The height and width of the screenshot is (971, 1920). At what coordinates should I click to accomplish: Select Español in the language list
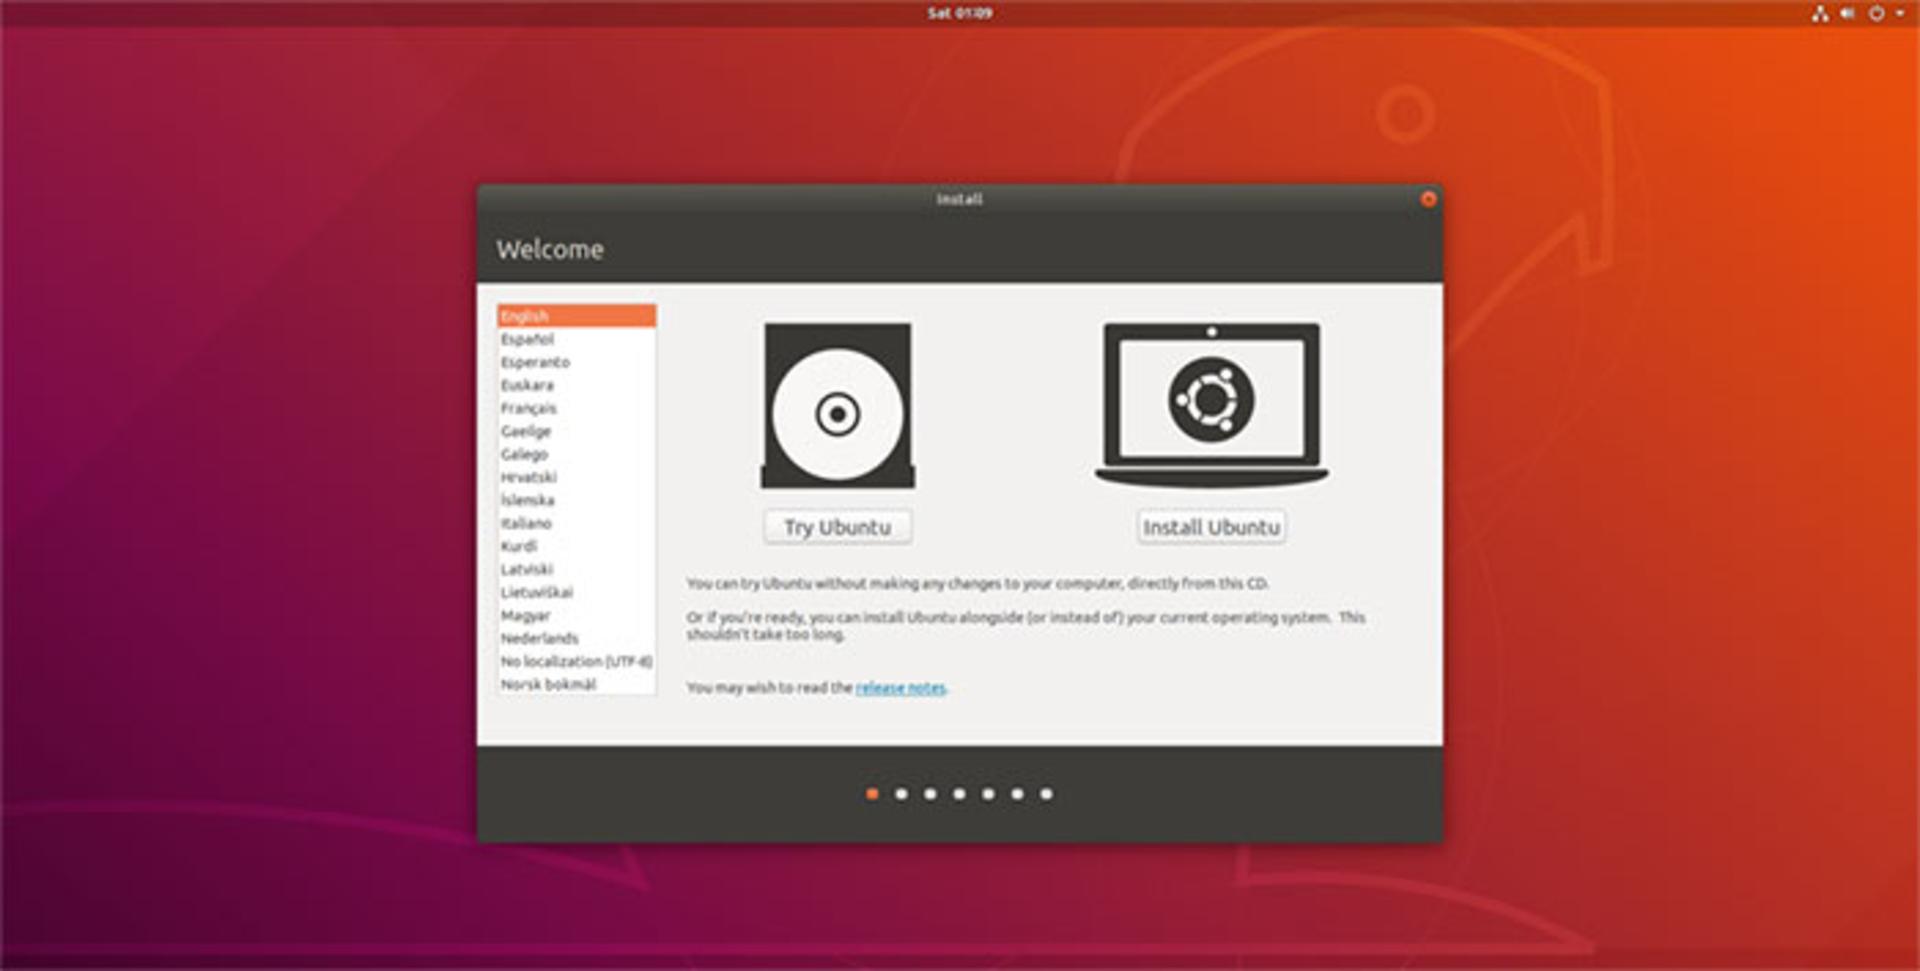576,339
